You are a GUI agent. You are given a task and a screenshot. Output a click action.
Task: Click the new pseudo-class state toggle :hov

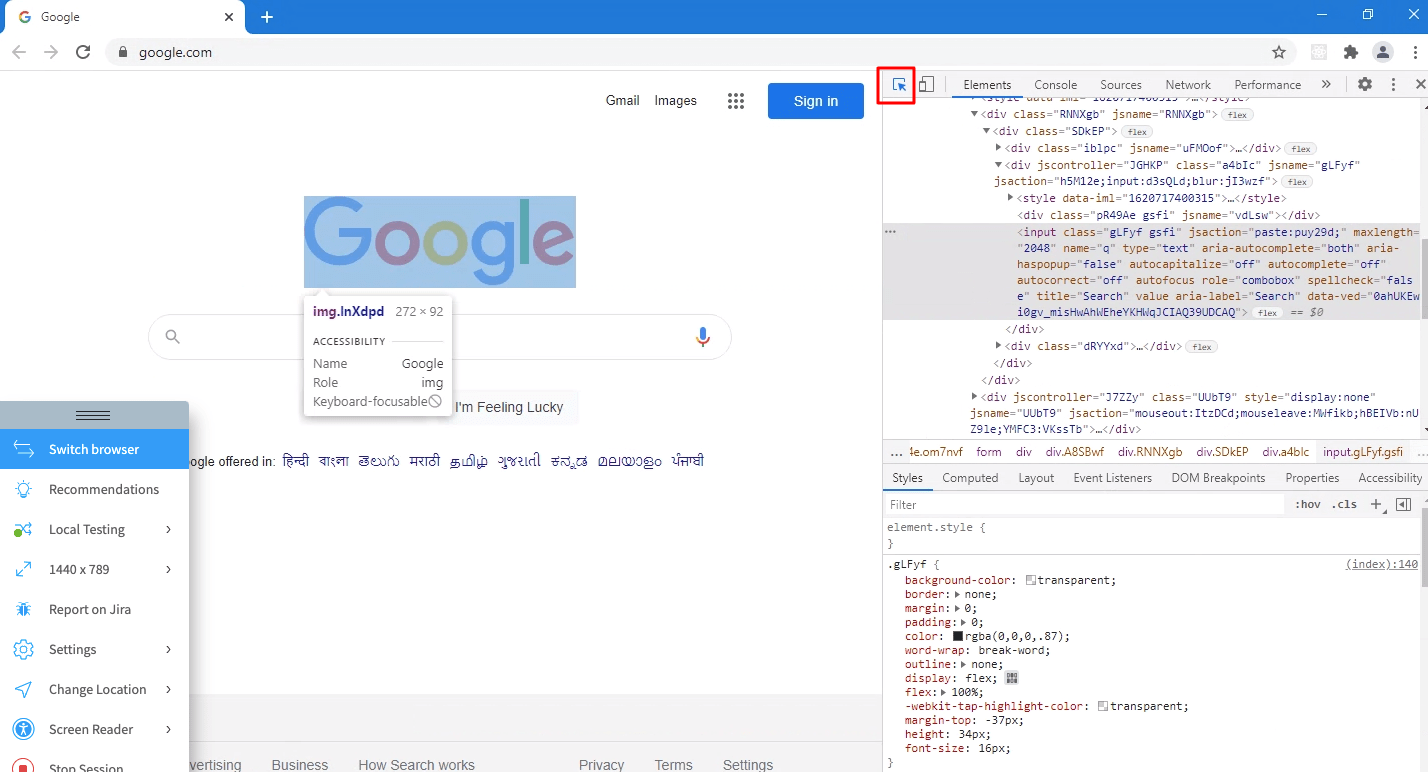1307,504
